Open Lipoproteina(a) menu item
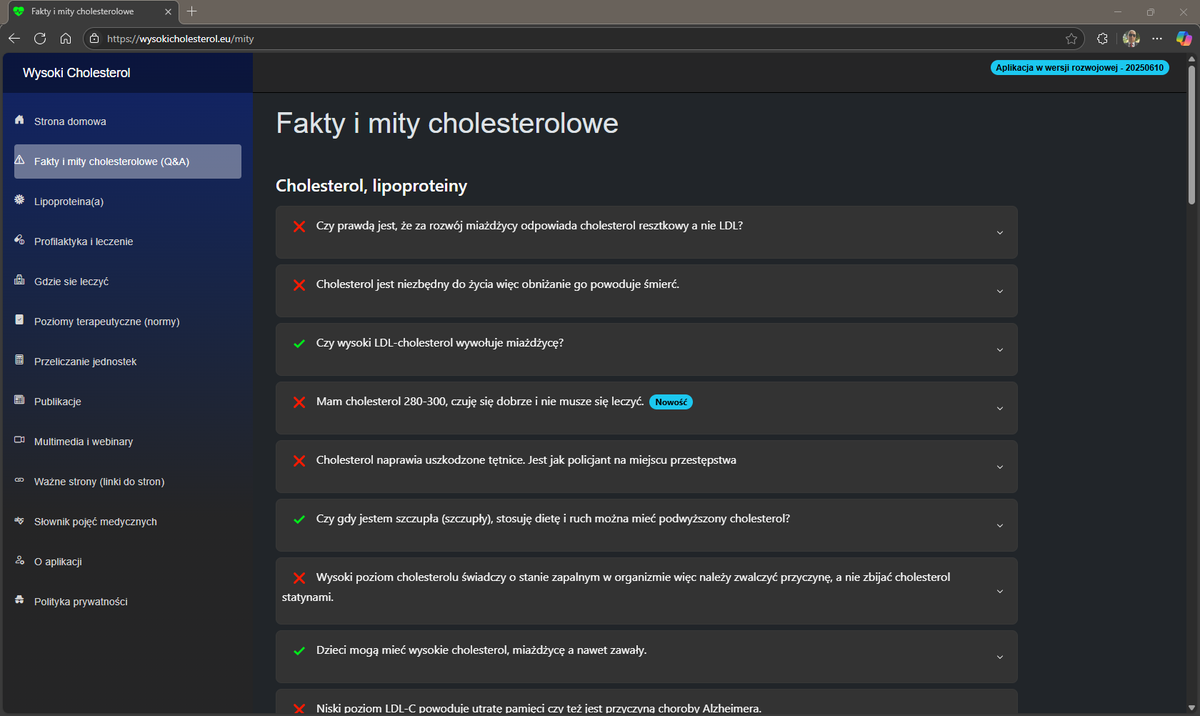The width and height of the screenshot is (1200, 716). tap(127, 201)
